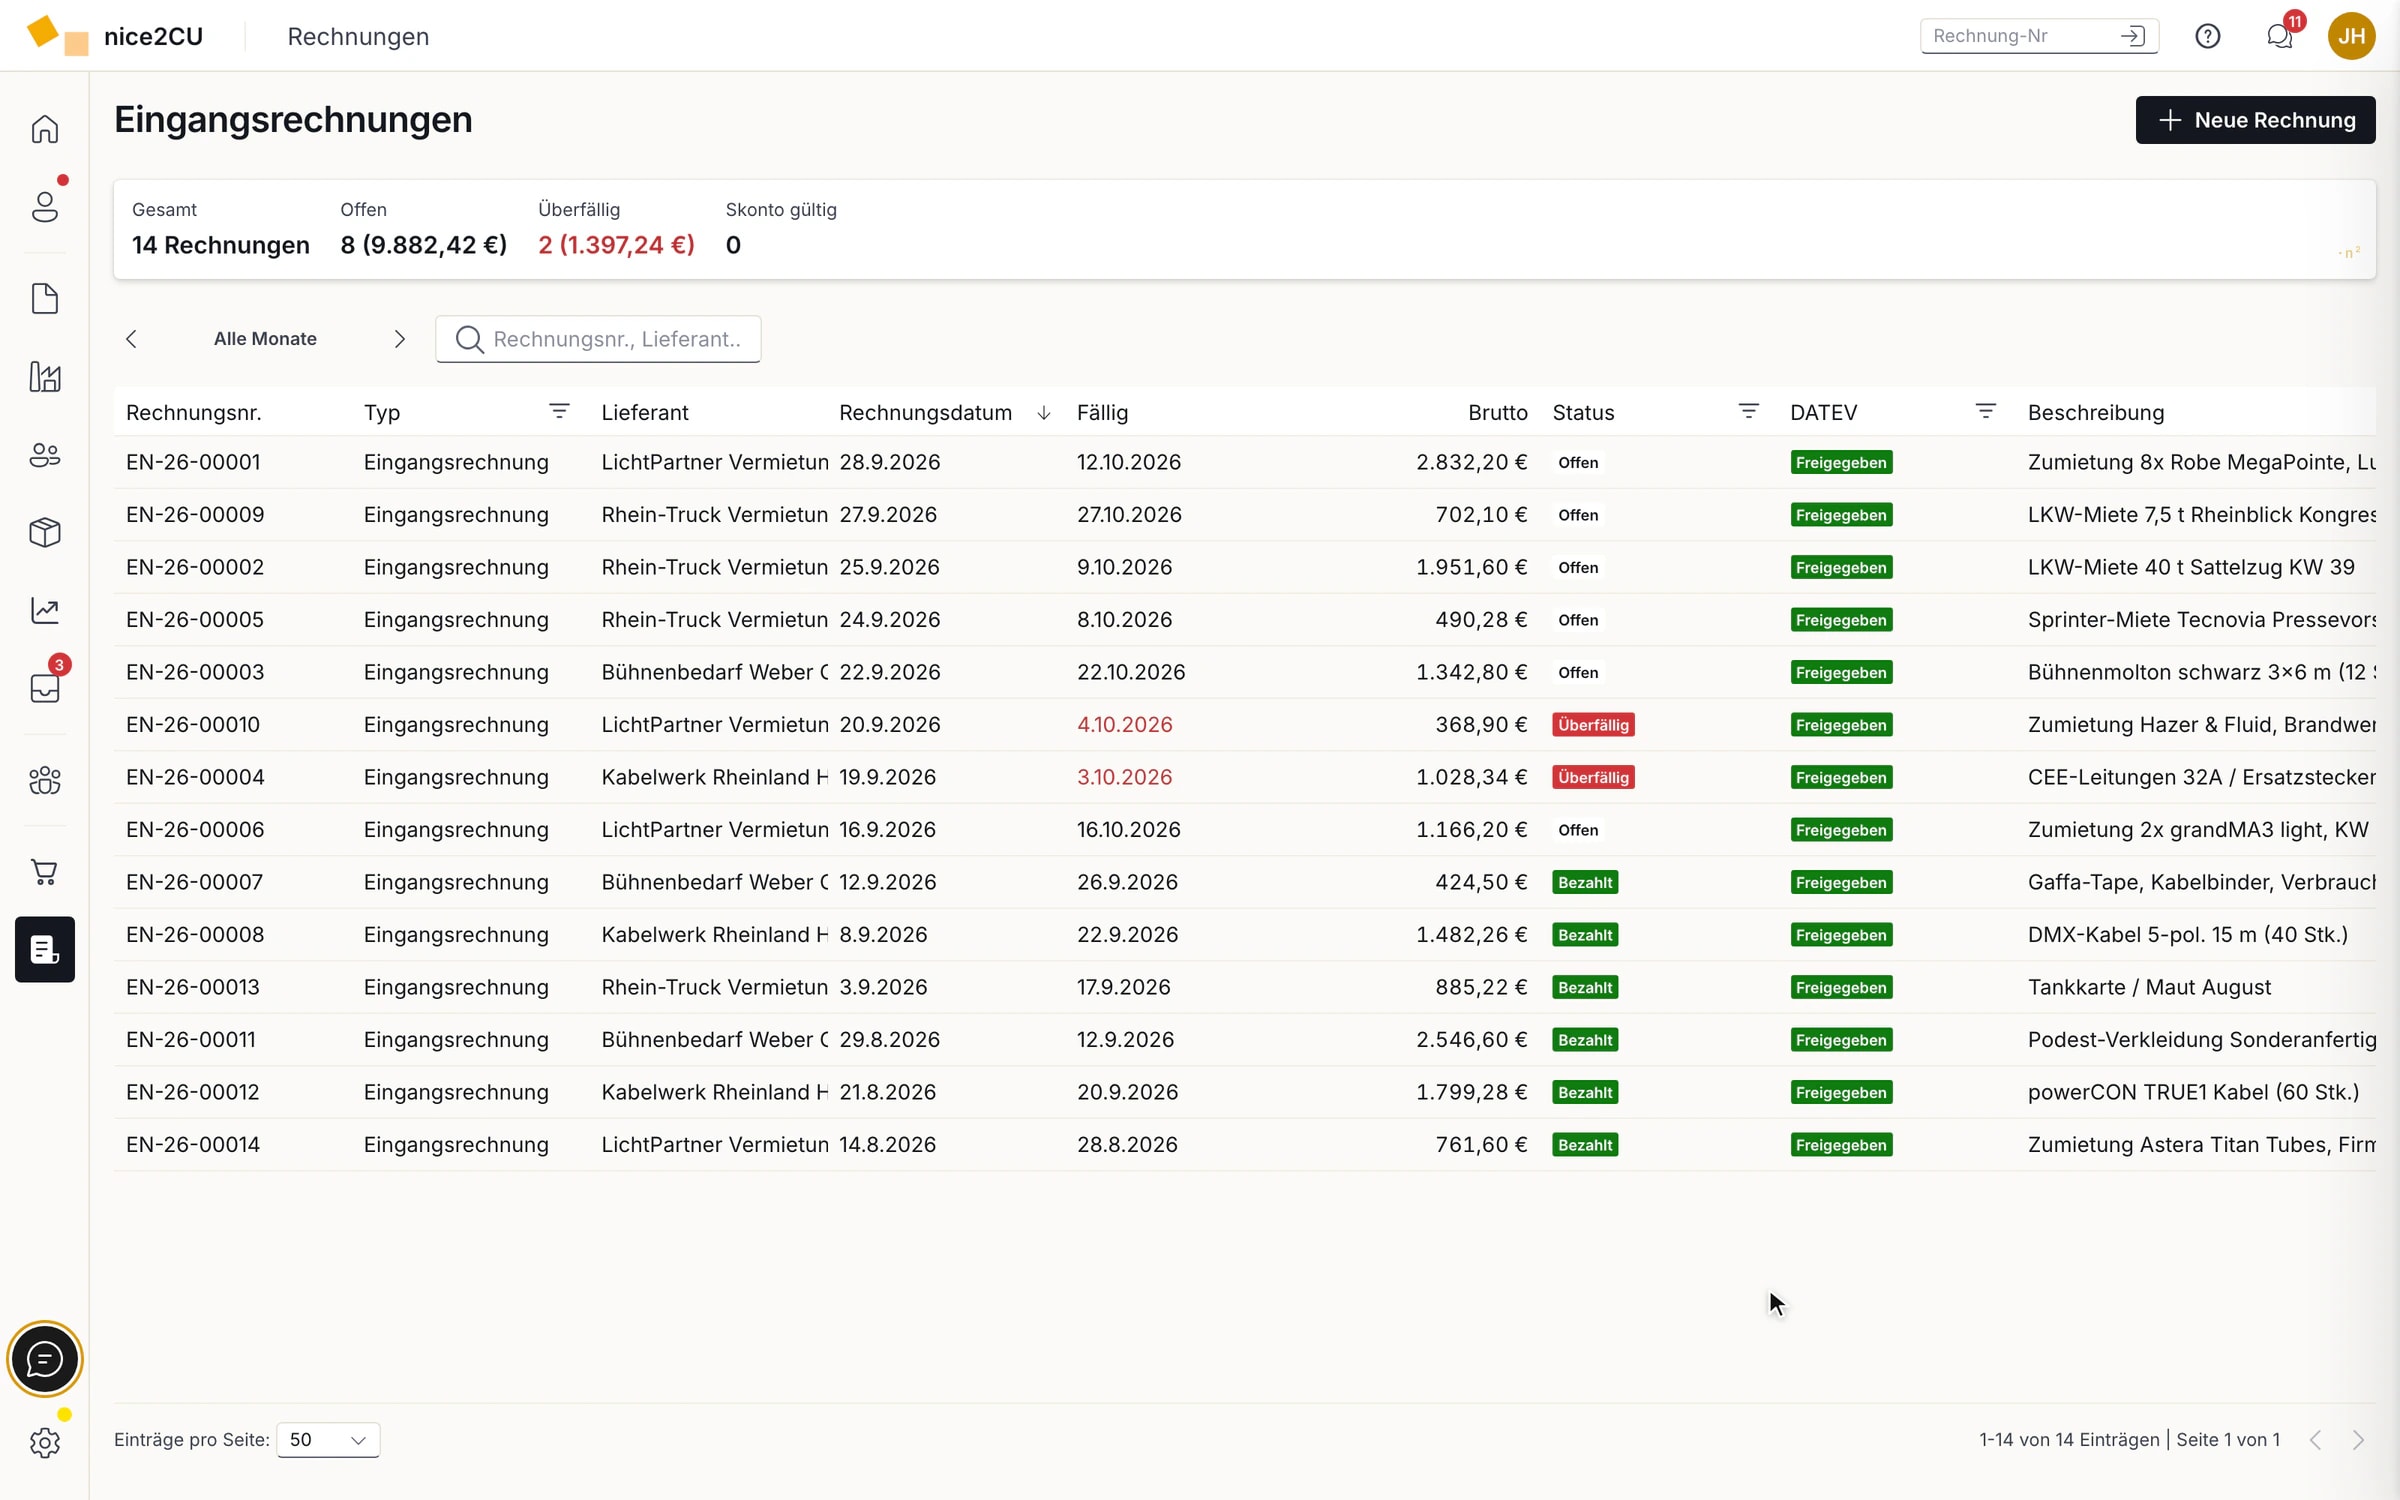Click the Offen 8 (9.882,42 €) summary

[423, 230]
